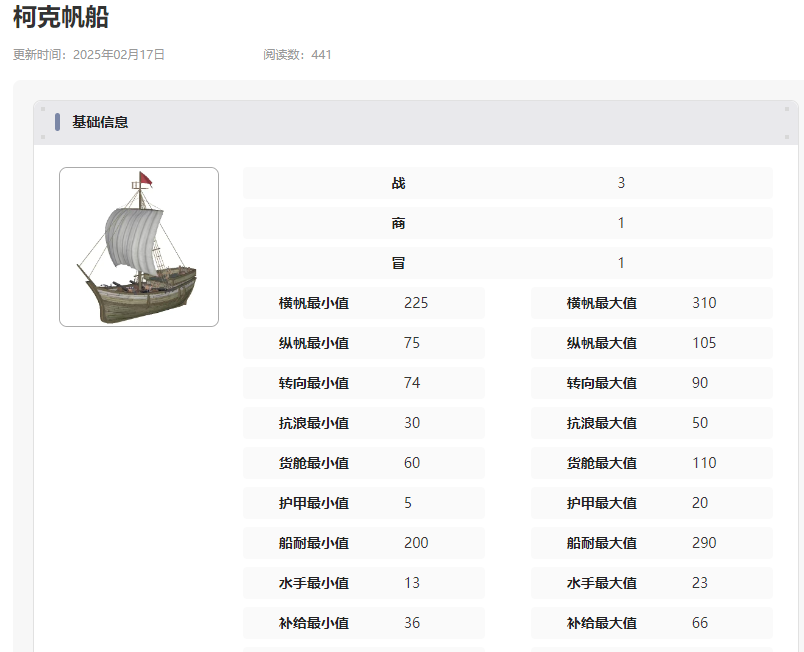Click the value 30 for 抗浪最小值
804x652 pixels.
point(412,423)
